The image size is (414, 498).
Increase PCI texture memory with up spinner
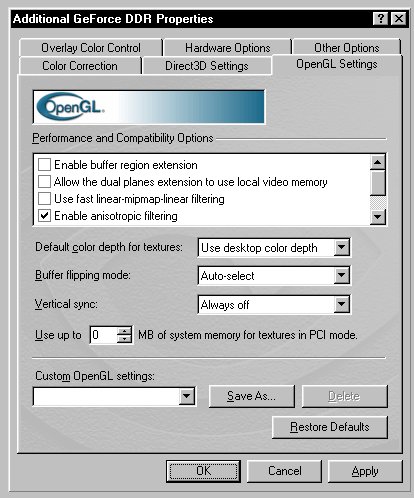pyautogui.click(x=125, y=331)
